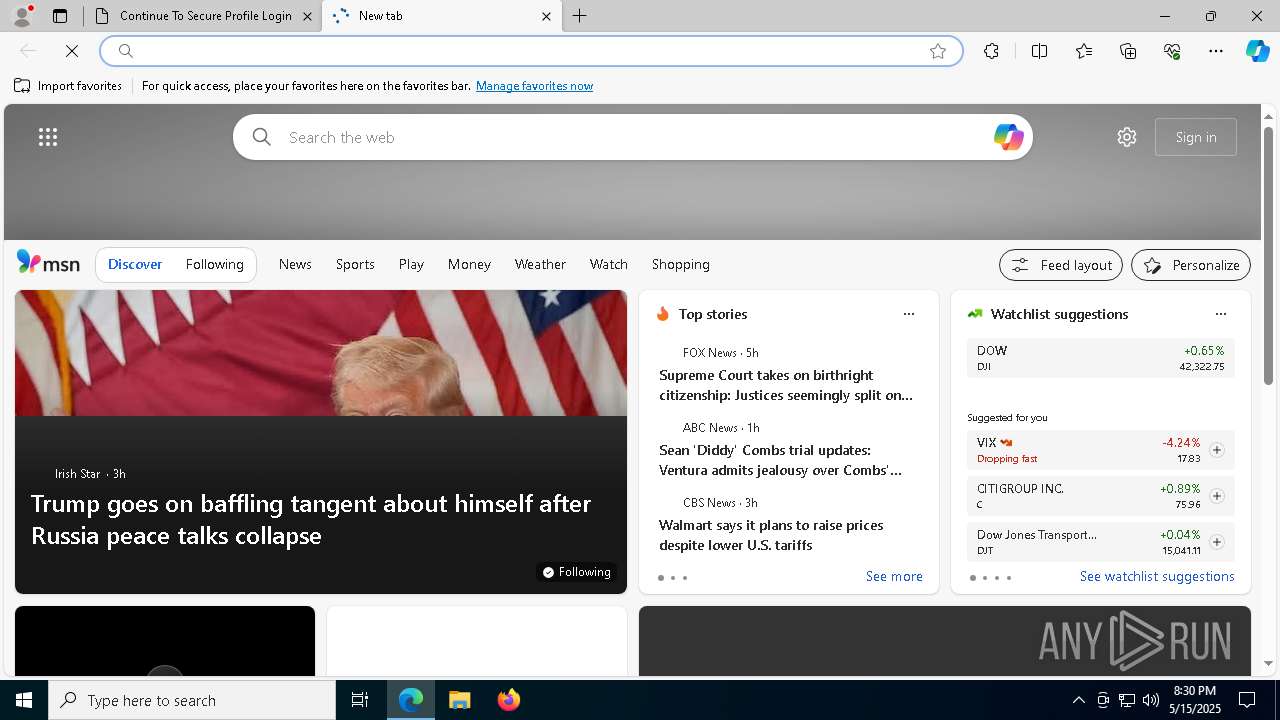
Task: Select the Discover tab
Action: (135, 264)
